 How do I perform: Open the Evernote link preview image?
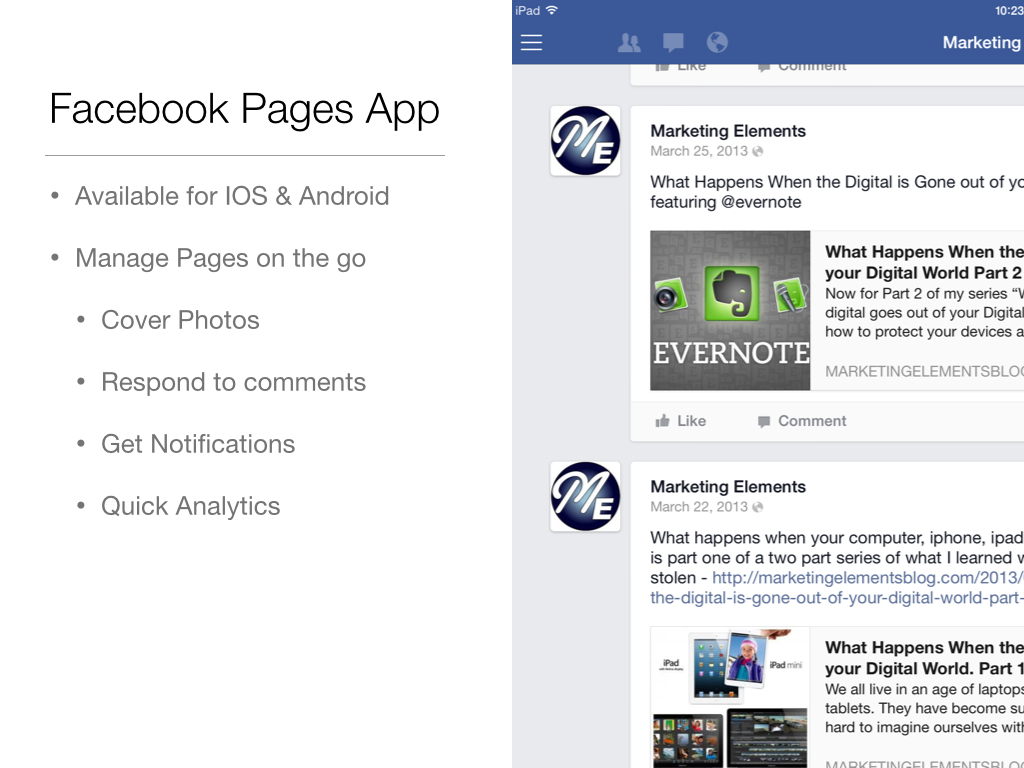click(x=730, y=310)
